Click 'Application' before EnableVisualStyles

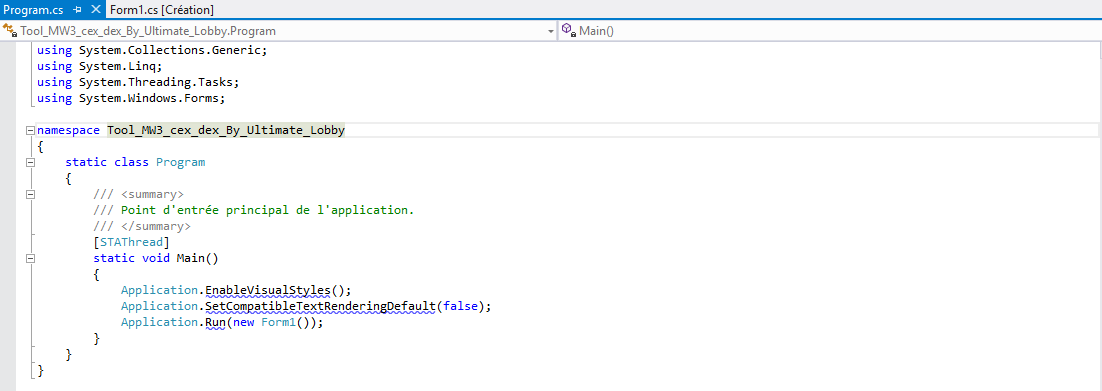click(159, 290)
